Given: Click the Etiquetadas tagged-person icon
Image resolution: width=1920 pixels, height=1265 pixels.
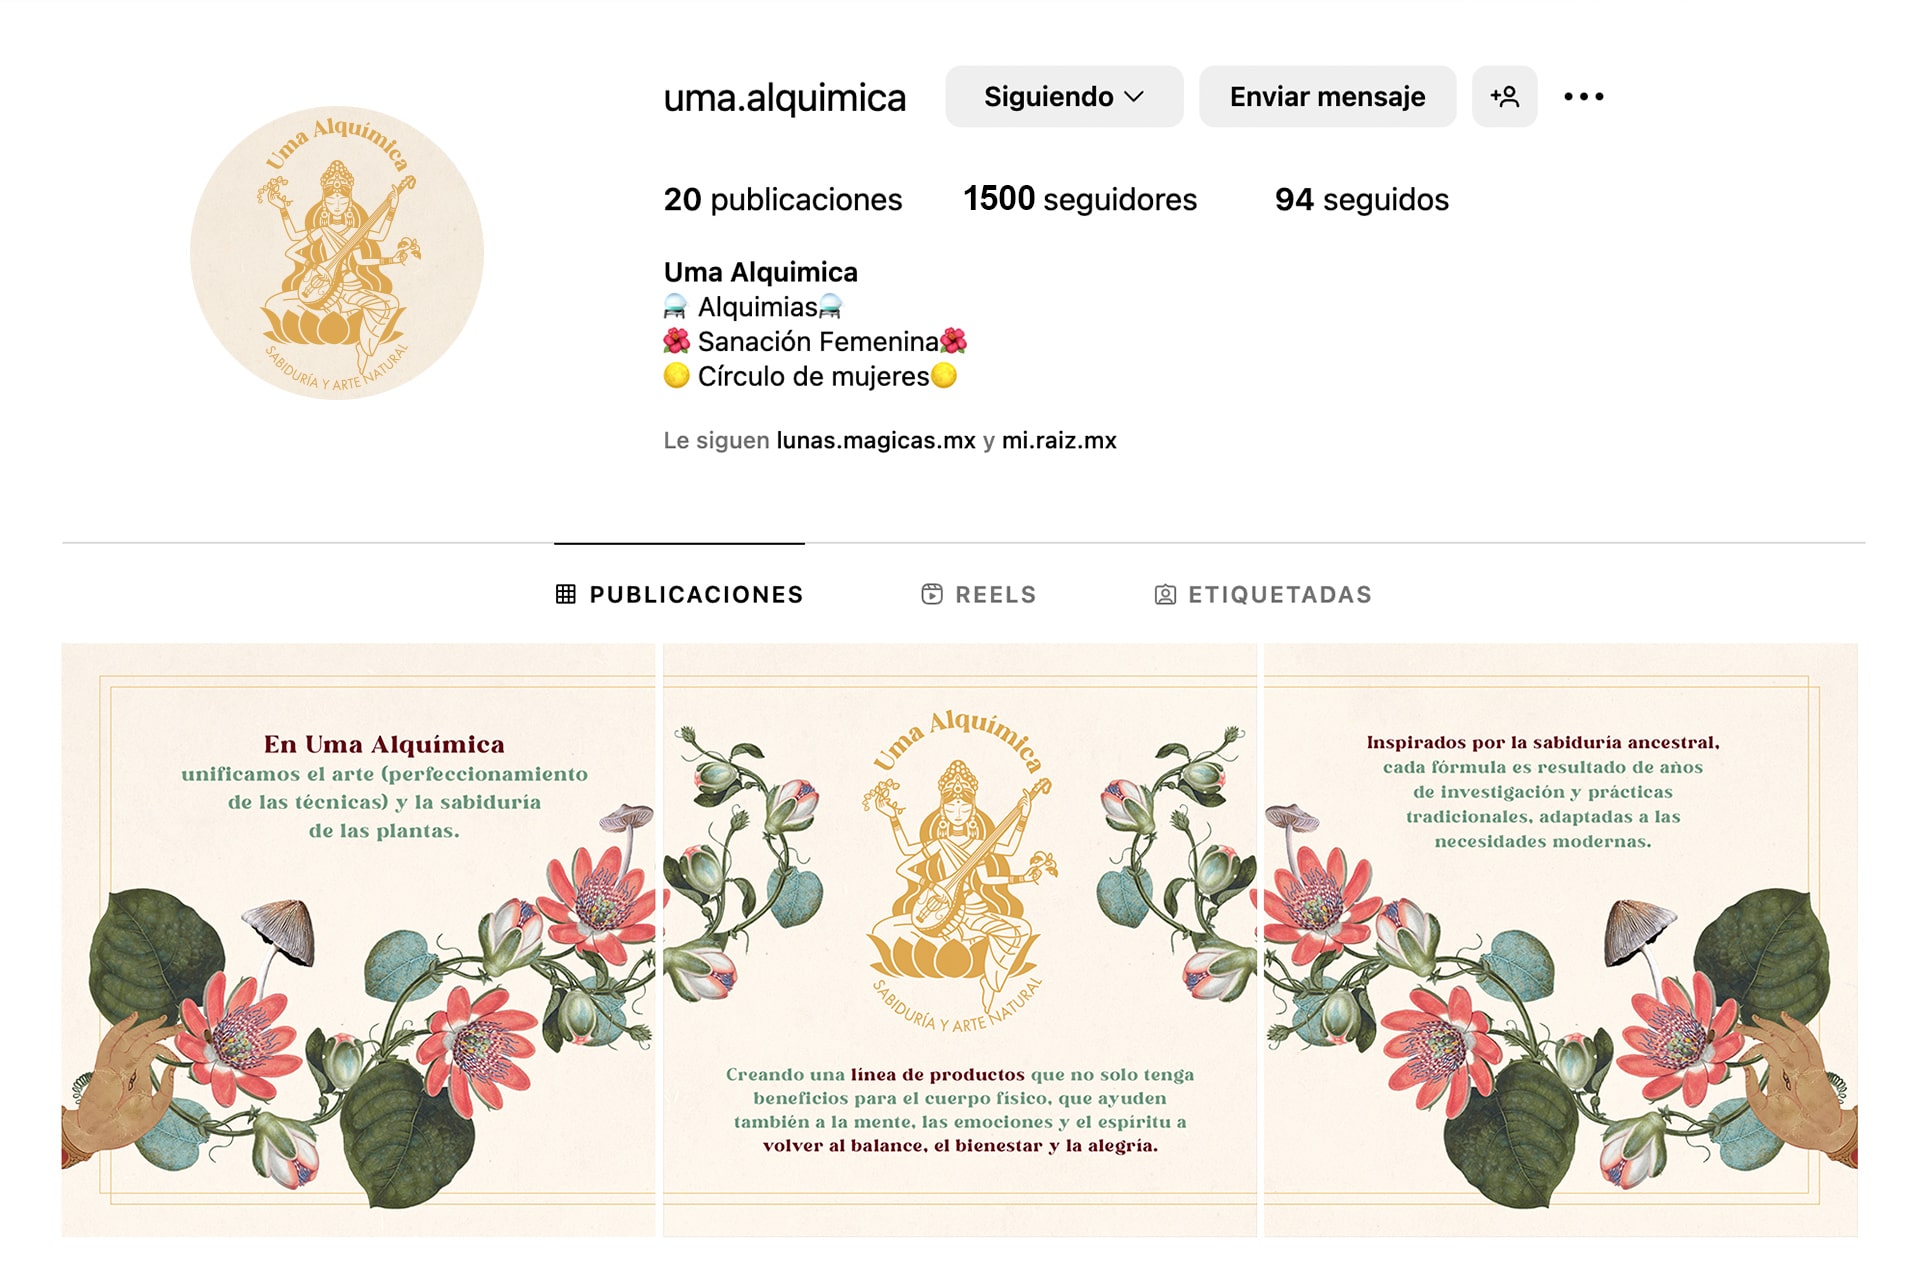Looking at the screenshot, I should tap(1165, 594).
